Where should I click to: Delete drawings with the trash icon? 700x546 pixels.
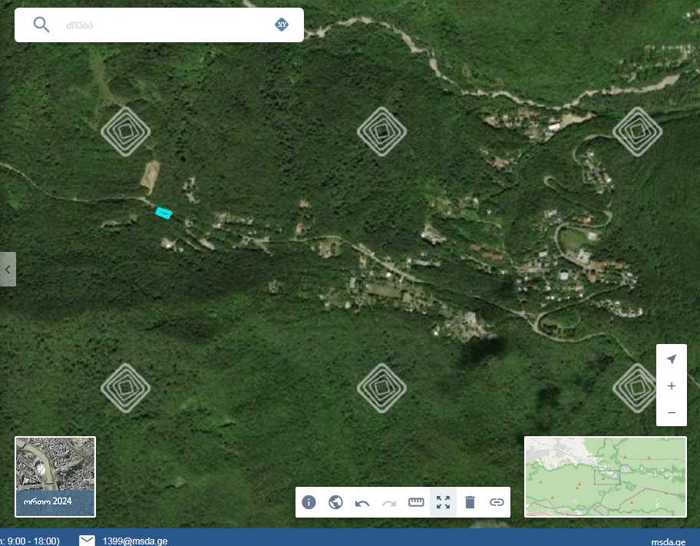[x=470, y=502]
